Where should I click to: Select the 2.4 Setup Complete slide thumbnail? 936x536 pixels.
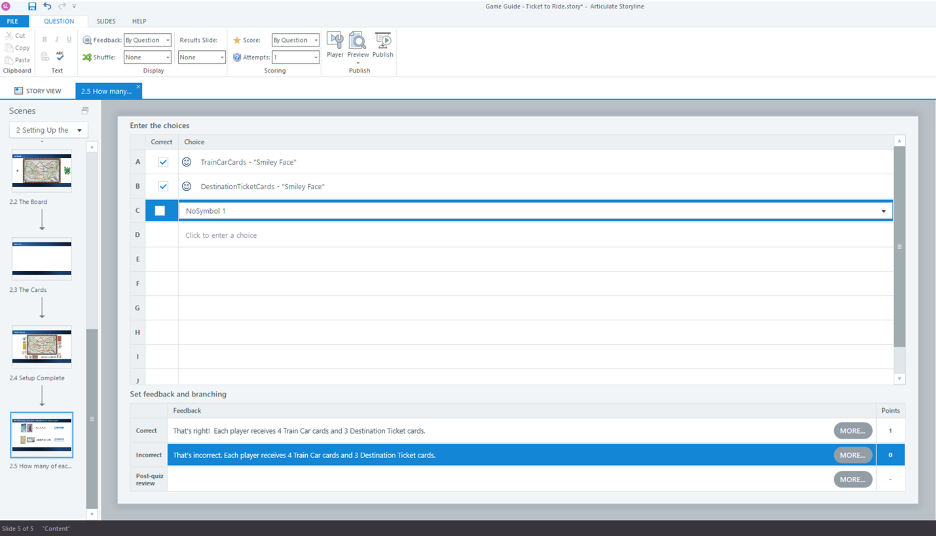tap(42, 347)
